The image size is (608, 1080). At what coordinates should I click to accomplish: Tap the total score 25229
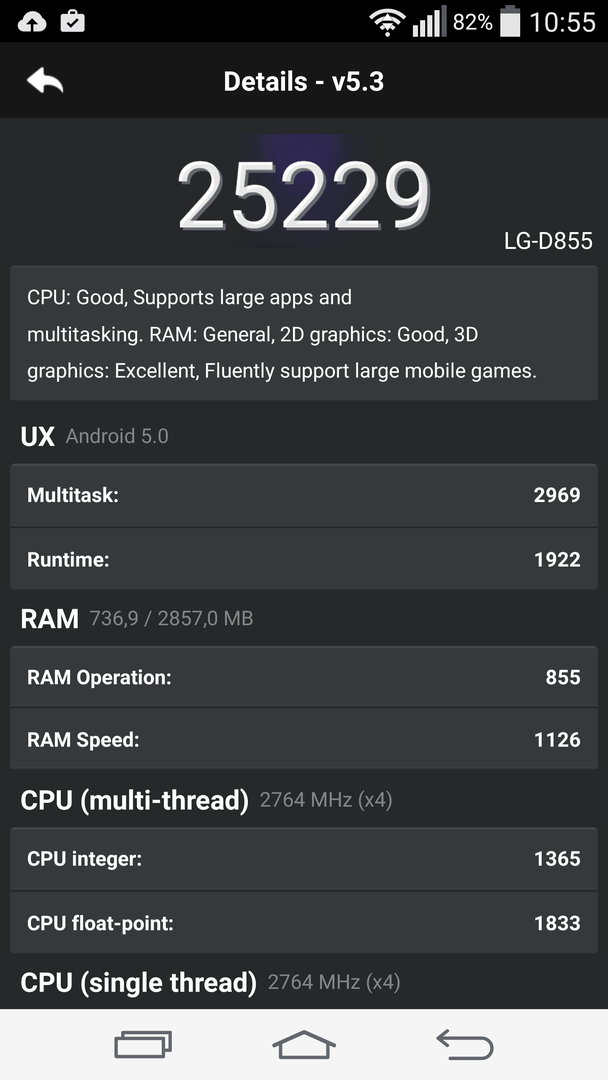[x=304, y=196]
